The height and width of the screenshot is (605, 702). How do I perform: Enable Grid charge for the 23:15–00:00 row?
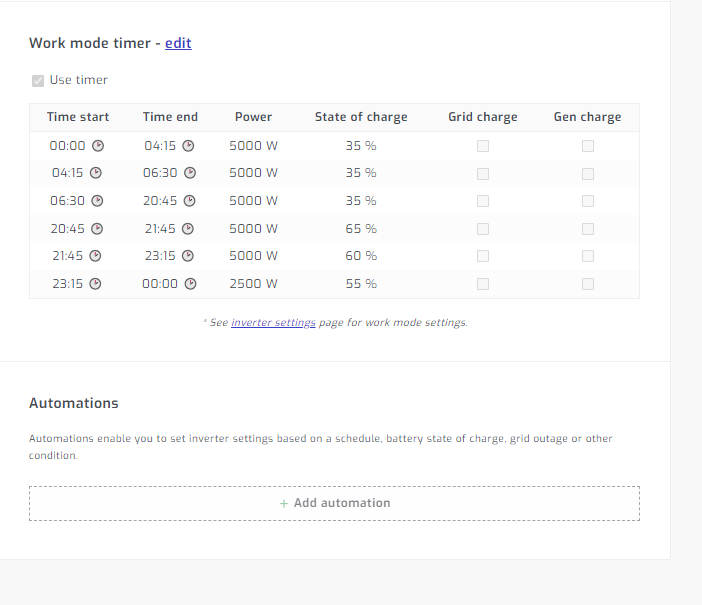click(x=483, y=284)
